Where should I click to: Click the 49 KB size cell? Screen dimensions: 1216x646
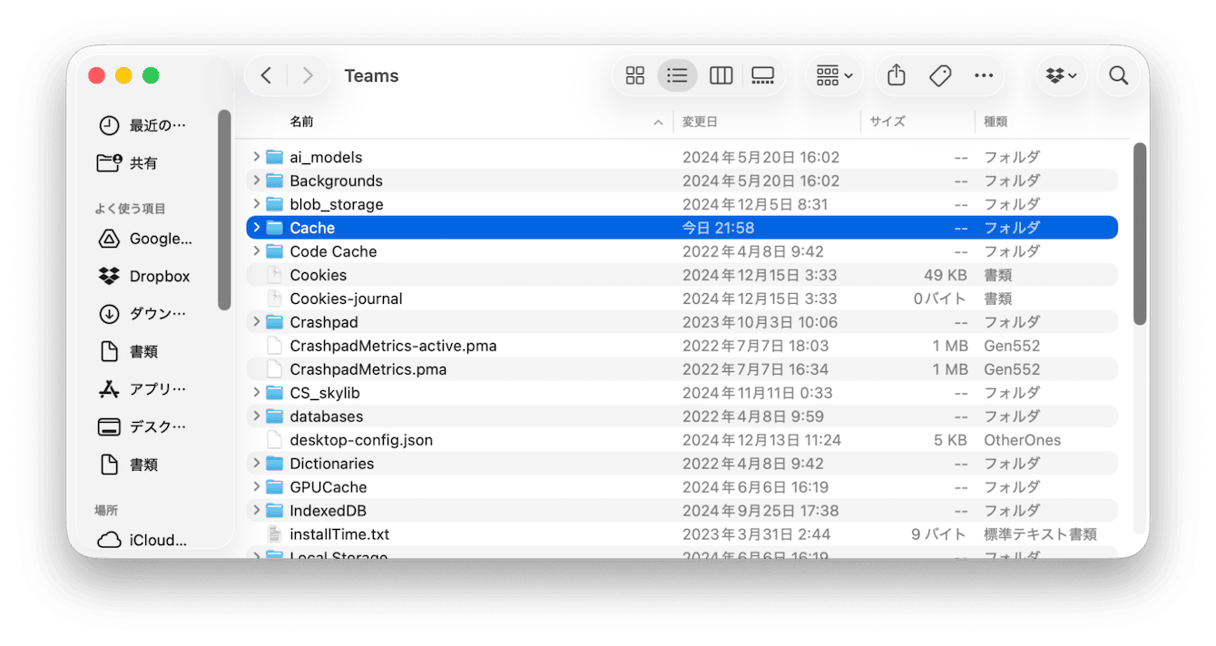[945, 275]
